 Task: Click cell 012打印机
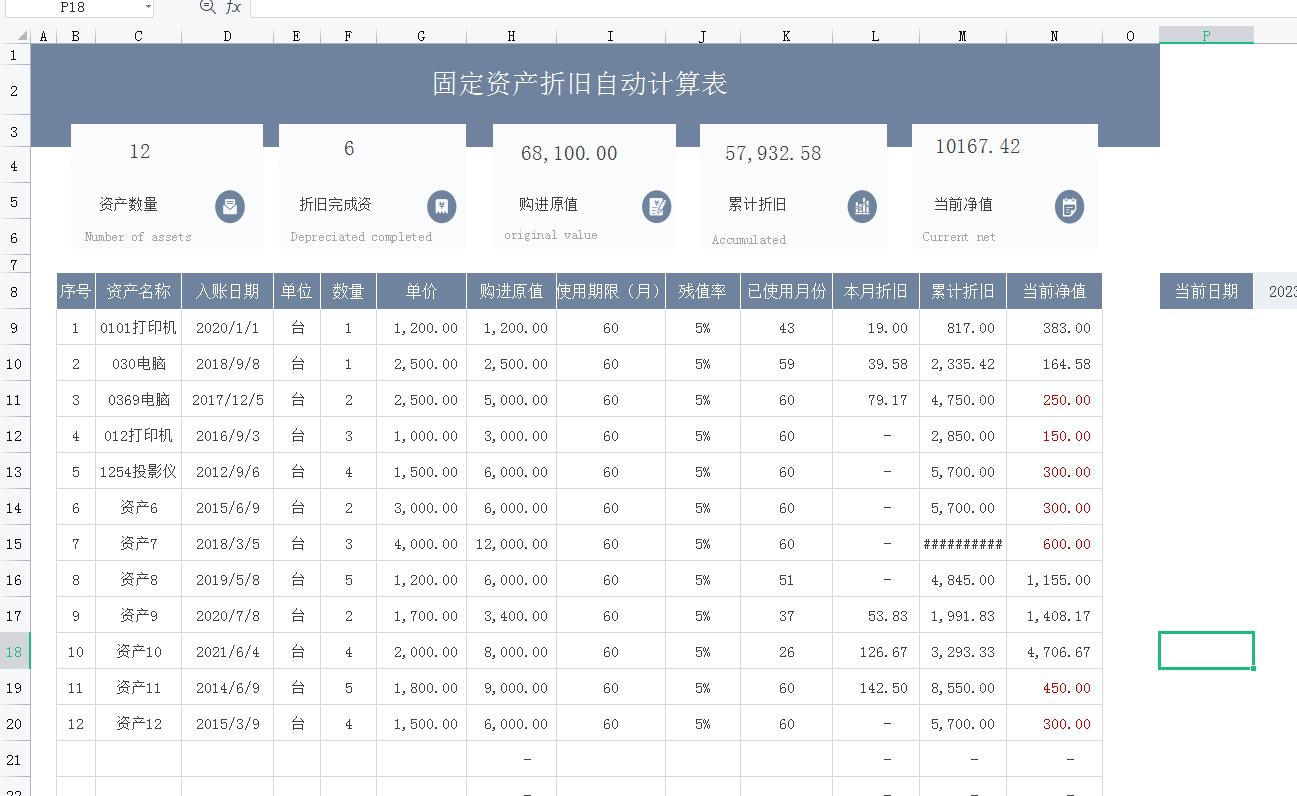pyautogui.click(x=138, y=436)
